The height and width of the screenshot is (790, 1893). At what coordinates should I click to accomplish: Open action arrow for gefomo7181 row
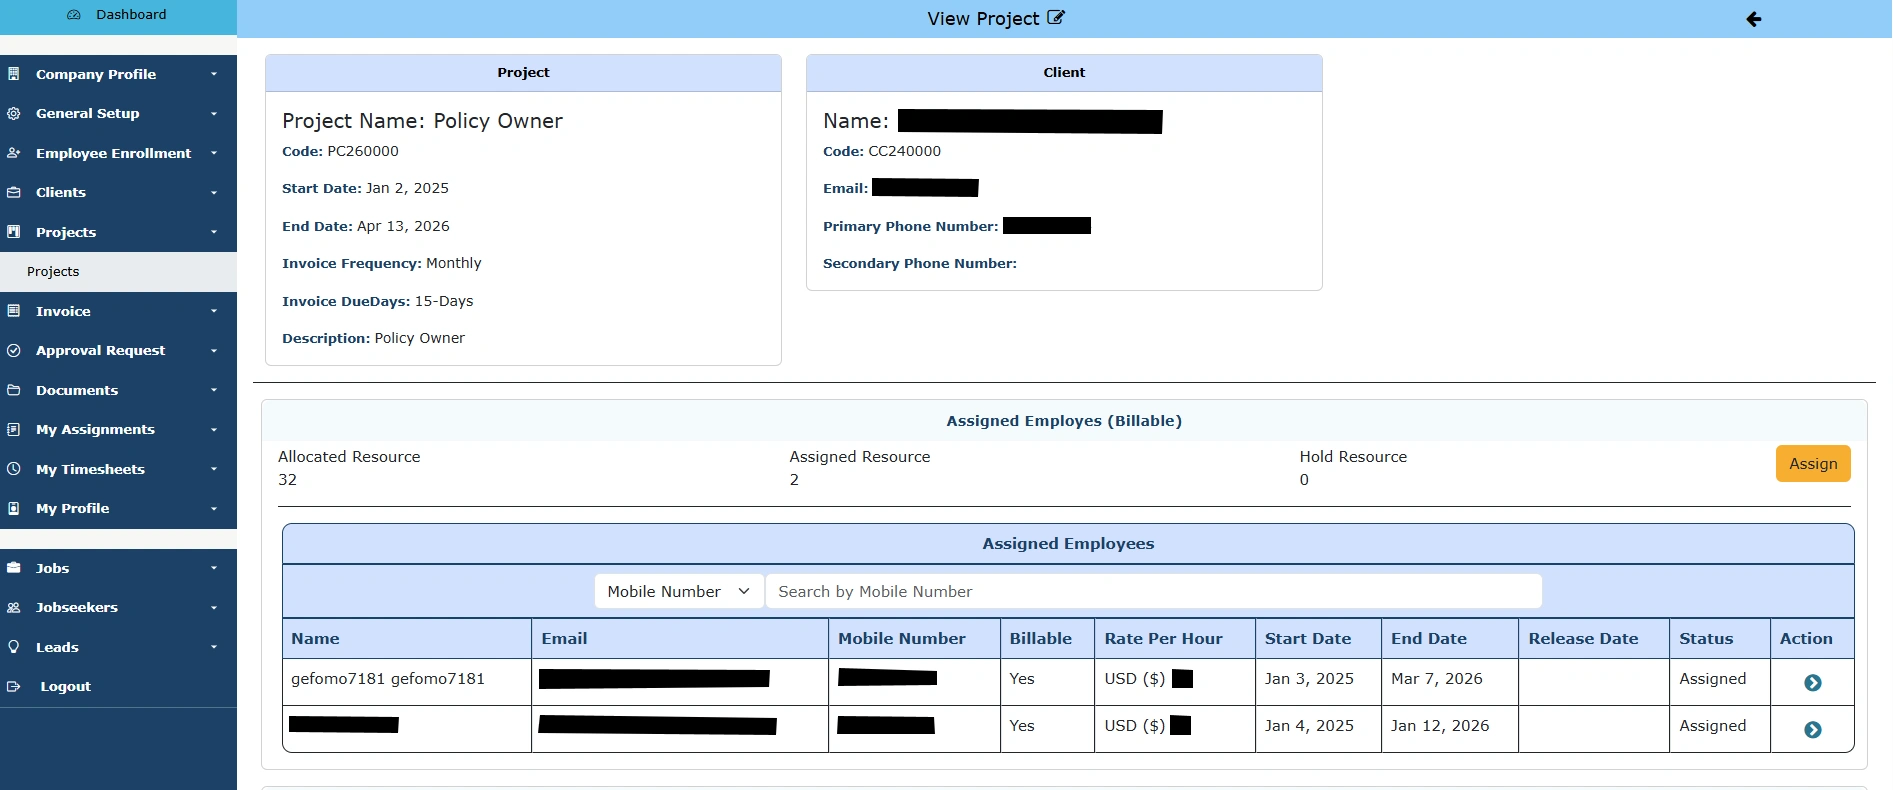tap(1812, 683)
